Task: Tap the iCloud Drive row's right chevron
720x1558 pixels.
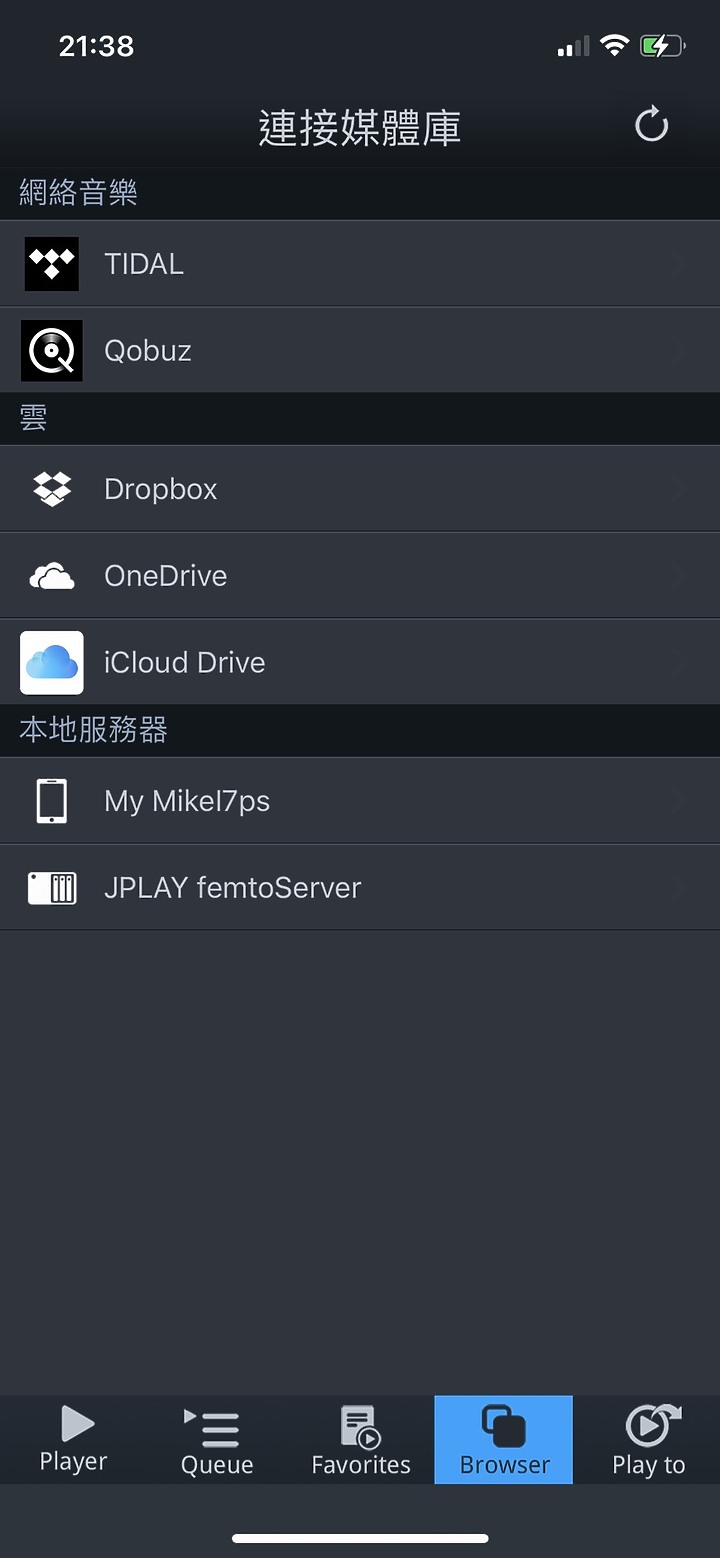Action: [x=680, y=662]
